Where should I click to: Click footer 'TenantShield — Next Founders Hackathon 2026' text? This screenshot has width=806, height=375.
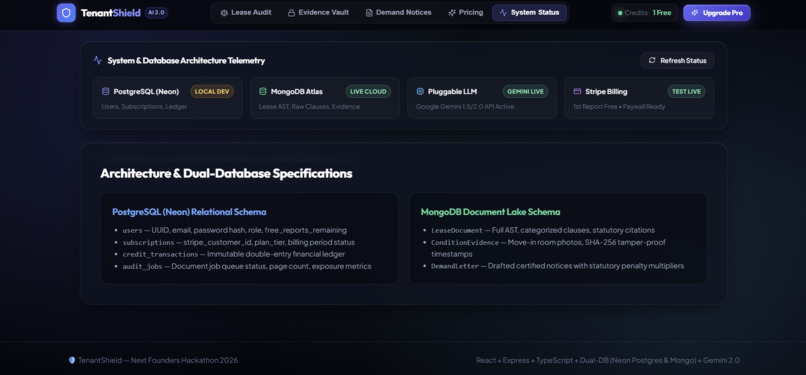[x=158, y=360]
